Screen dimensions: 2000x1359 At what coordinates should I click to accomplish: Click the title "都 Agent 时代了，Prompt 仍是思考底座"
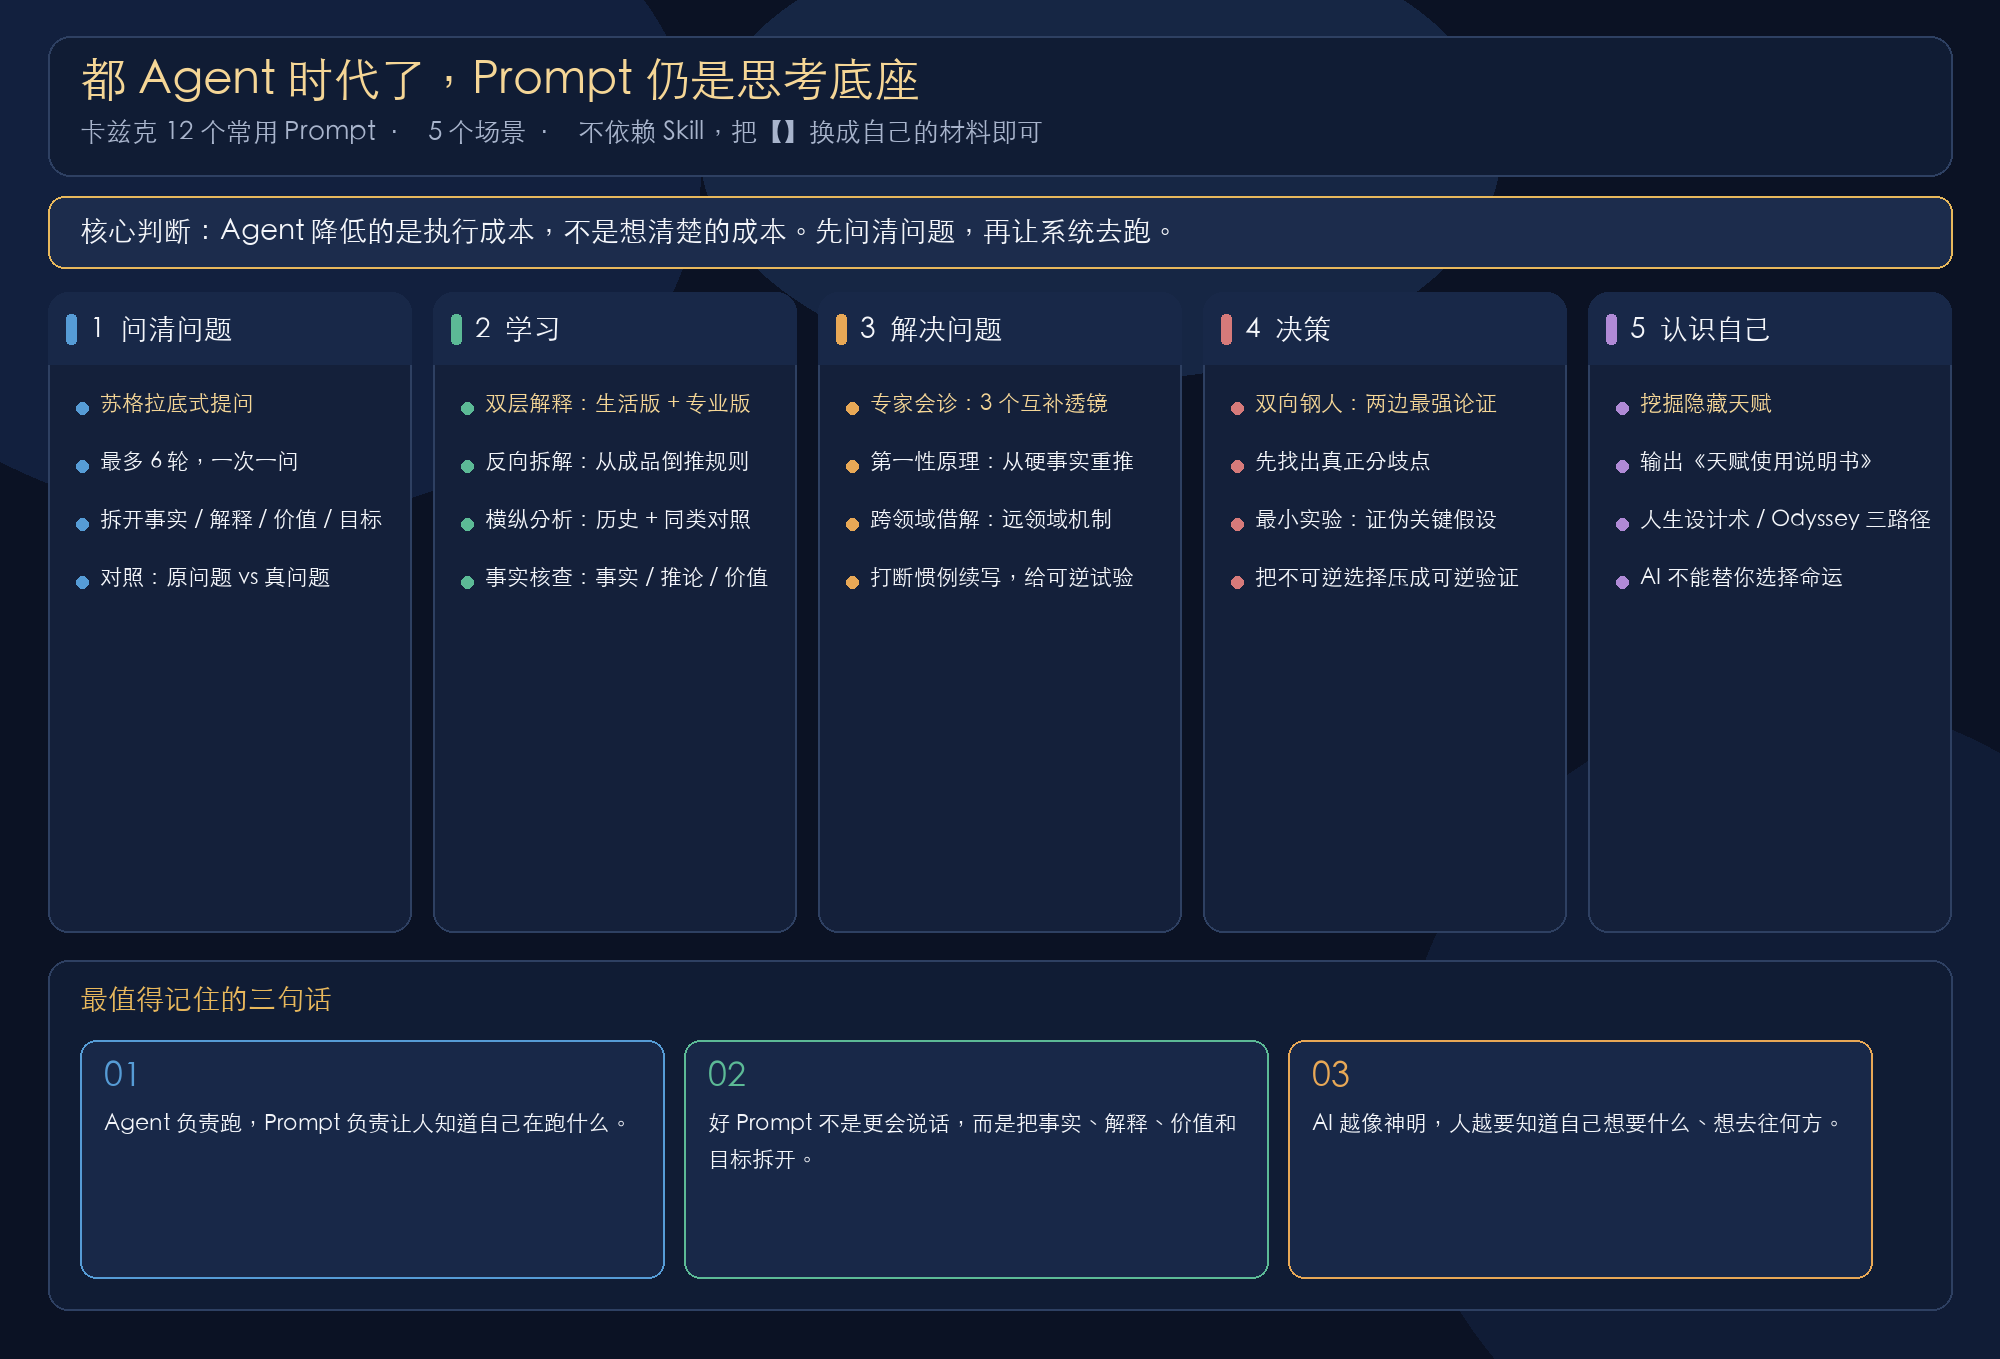coord(500,79)
